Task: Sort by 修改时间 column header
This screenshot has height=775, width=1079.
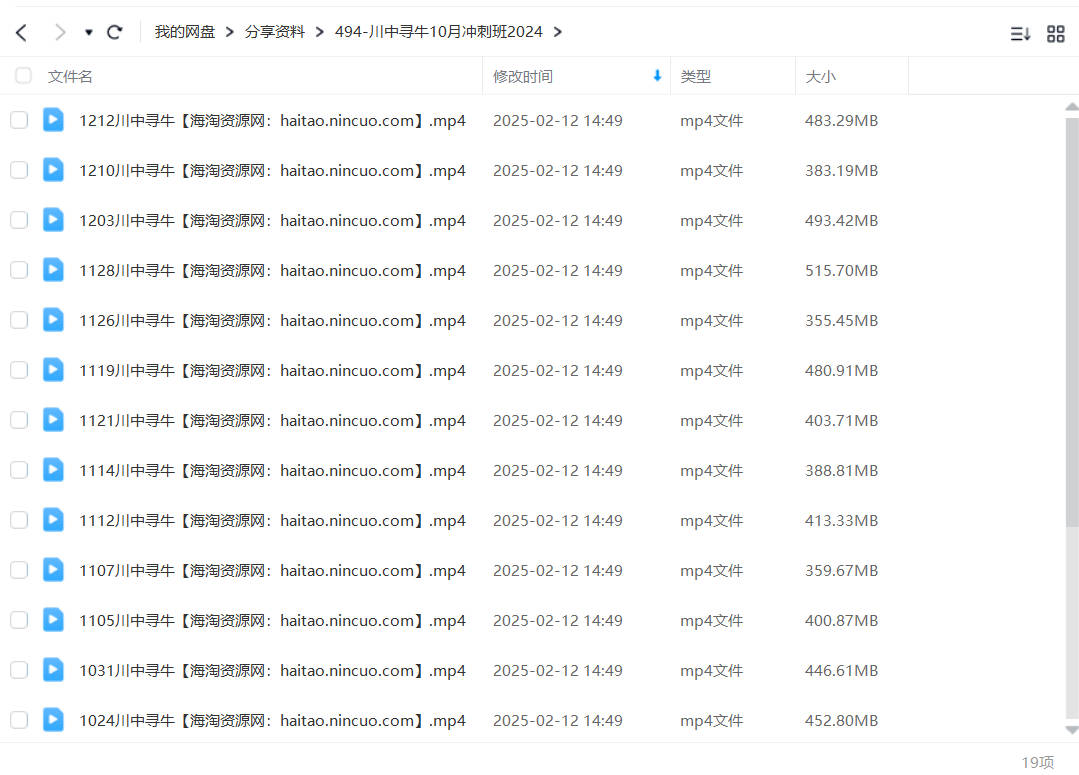Action: 523,76
